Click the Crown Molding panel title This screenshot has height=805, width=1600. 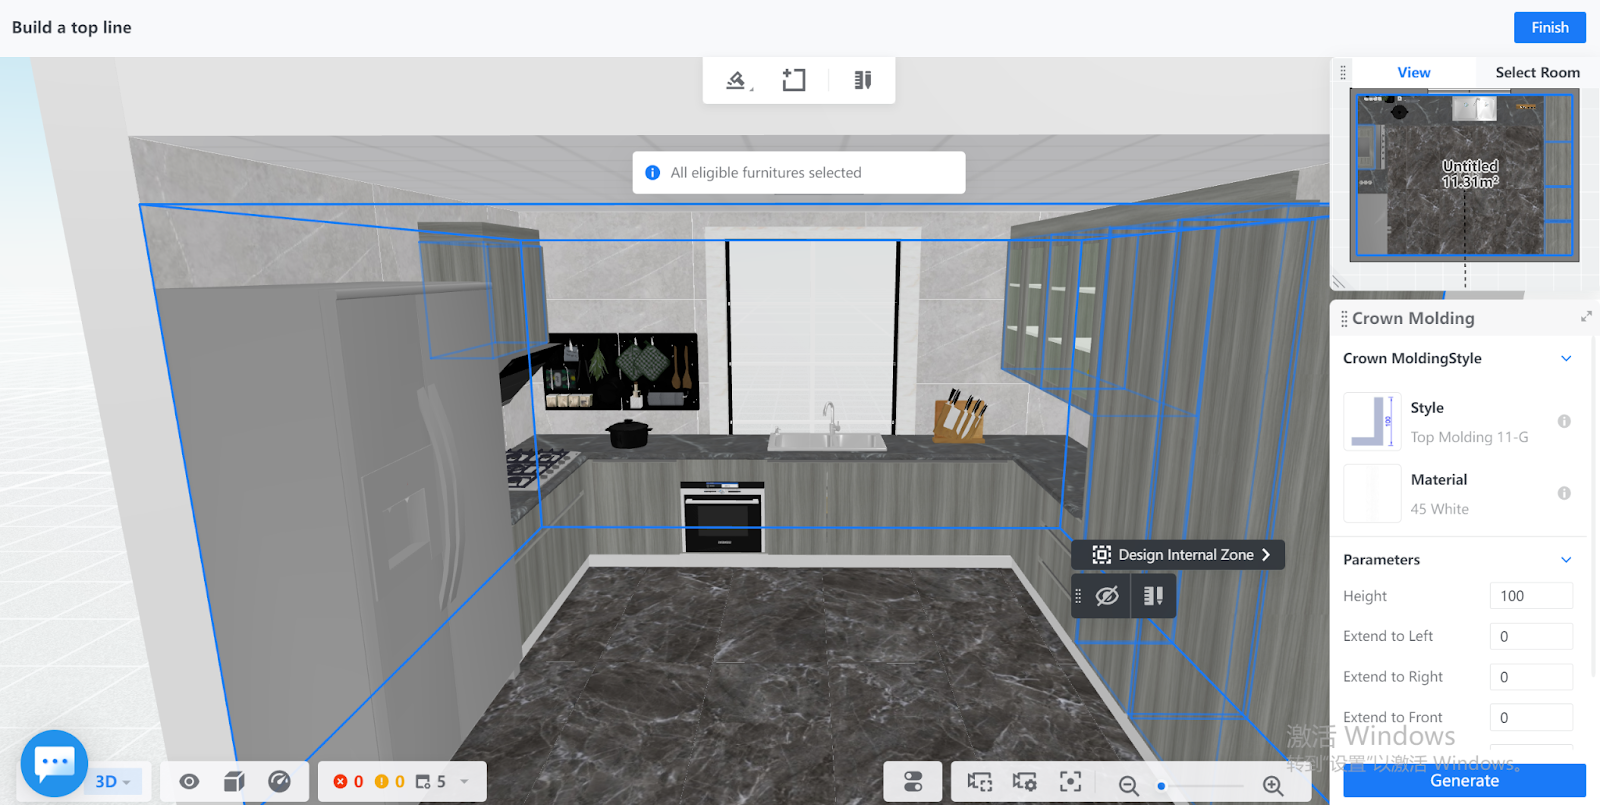click(1413, 318)
